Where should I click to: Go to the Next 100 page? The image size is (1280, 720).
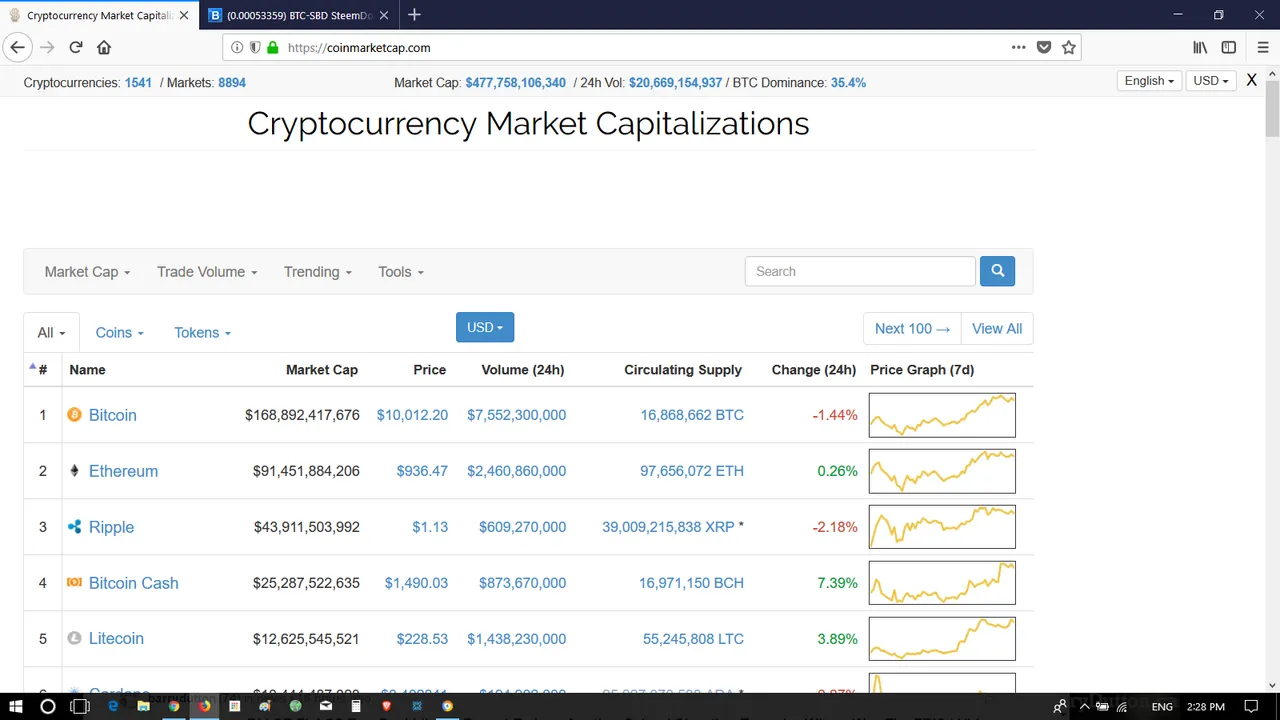point(912,328)
